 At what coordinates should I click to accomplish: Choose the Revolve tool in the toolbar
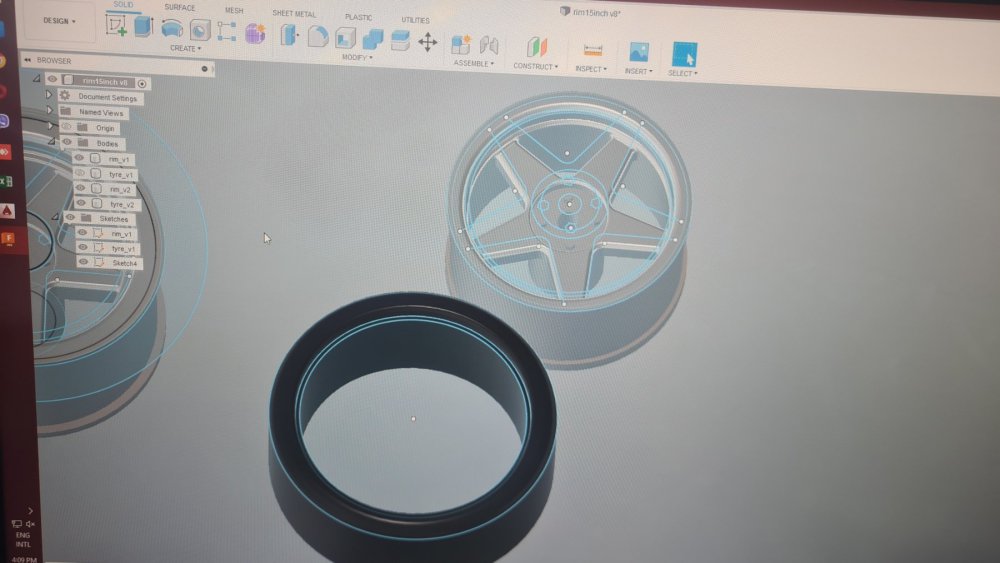pos(172,28)
